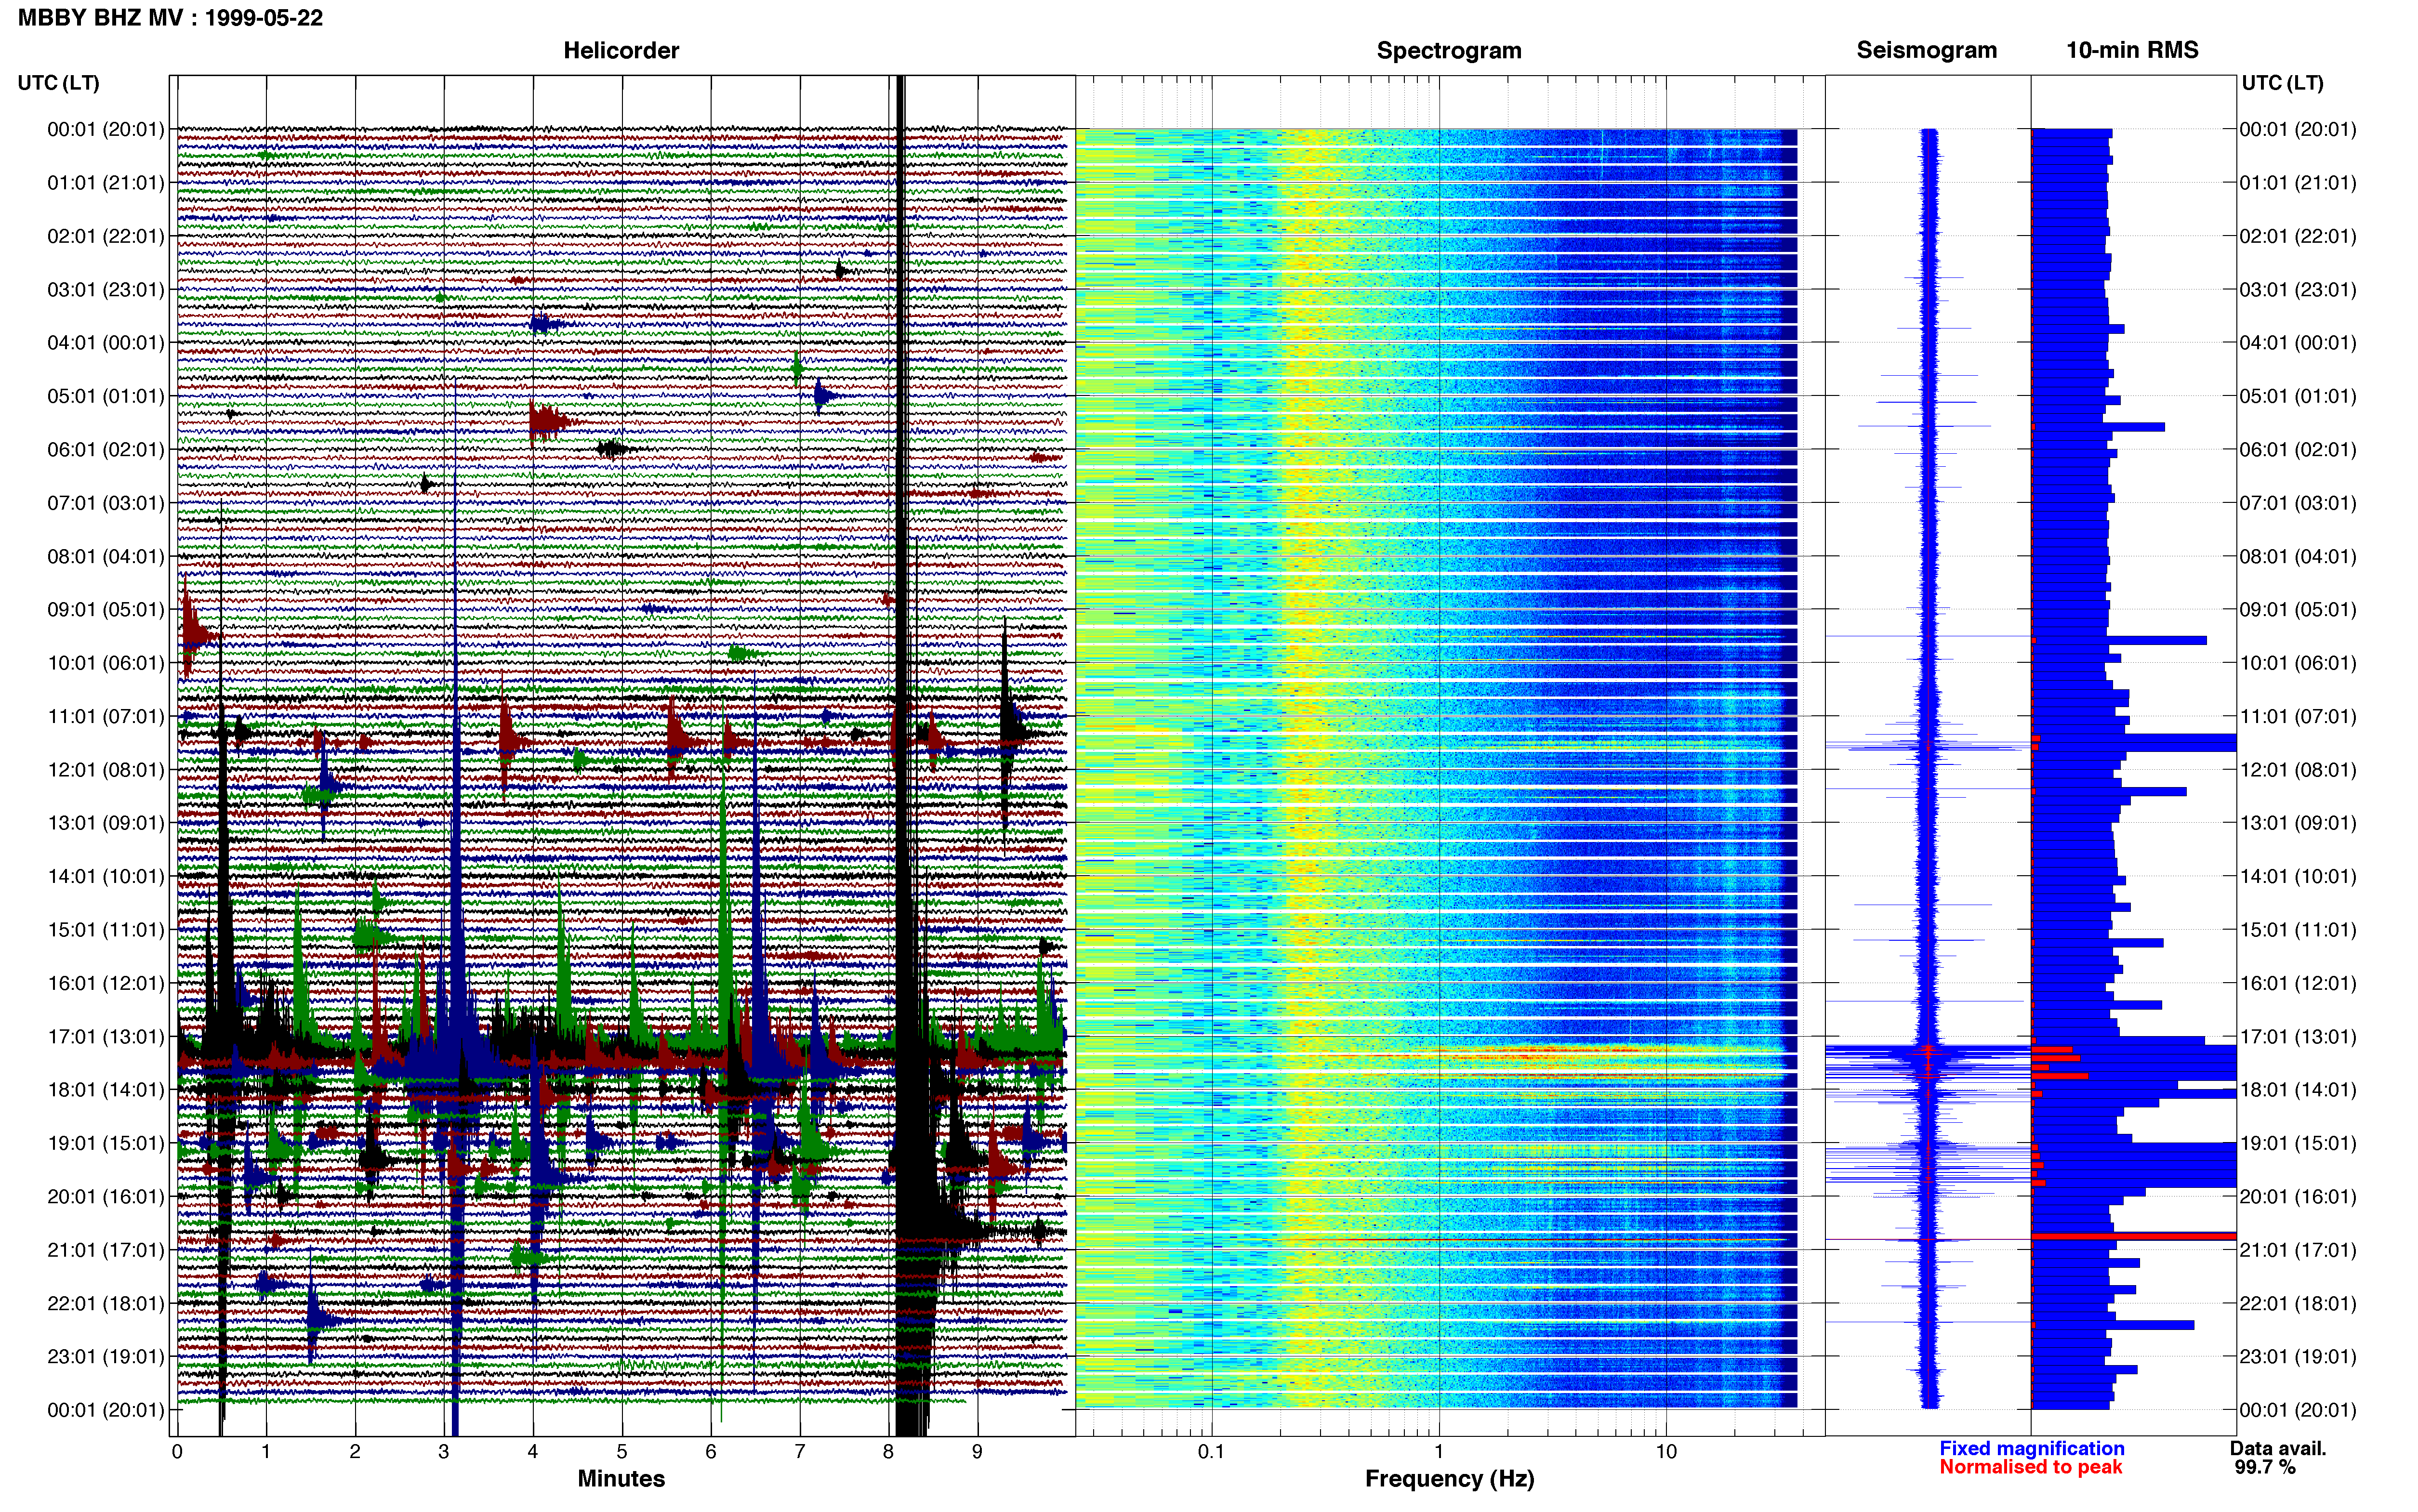Click the left UTC (LT) axis label
The height and width of the screenshot is (1512, 2418).
[x=59, y=83]
